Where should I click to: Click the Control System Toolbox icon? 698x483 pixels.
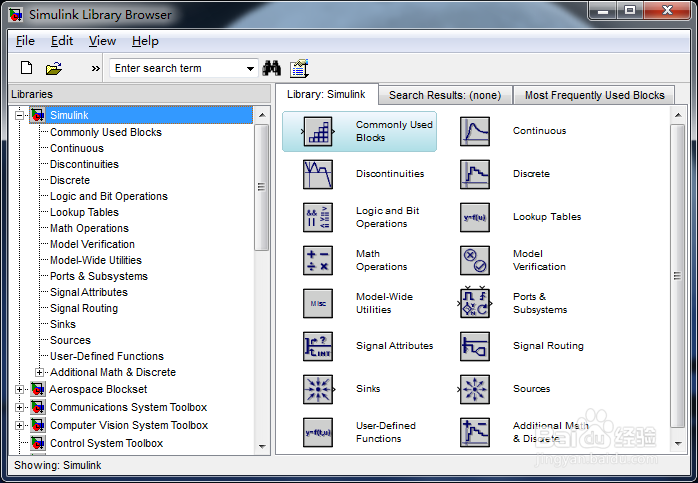tap(38, 443)
